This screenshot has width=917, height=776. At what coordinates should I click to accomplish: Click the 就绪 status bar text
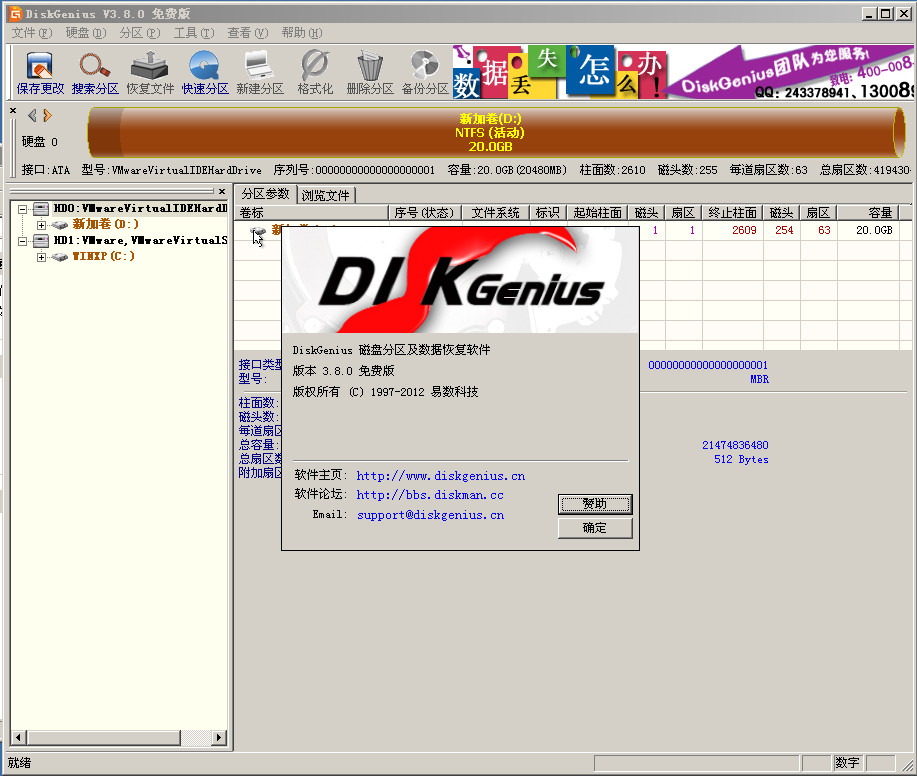click(x=19, y=763)
